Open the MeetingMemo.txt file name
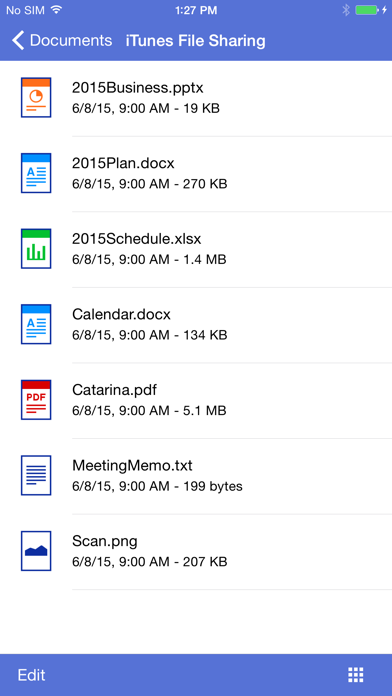Viewport: 392px width, 696px height. point(132,466)
